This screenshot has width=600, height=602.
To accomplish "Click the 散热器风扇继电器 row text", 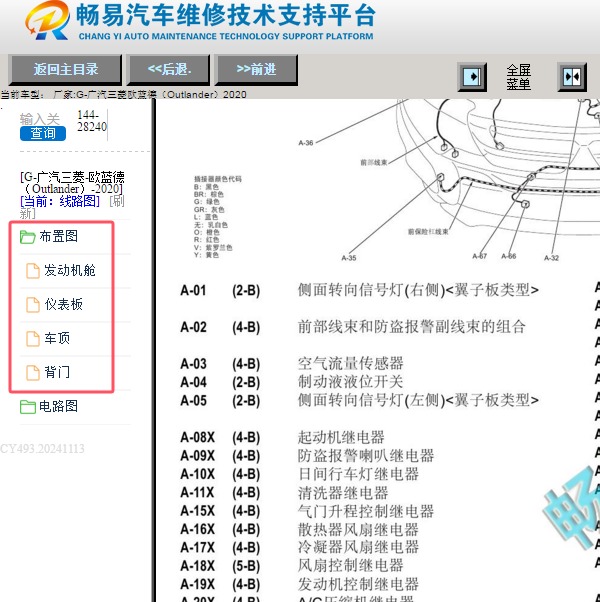I will [x=358, y=529].
